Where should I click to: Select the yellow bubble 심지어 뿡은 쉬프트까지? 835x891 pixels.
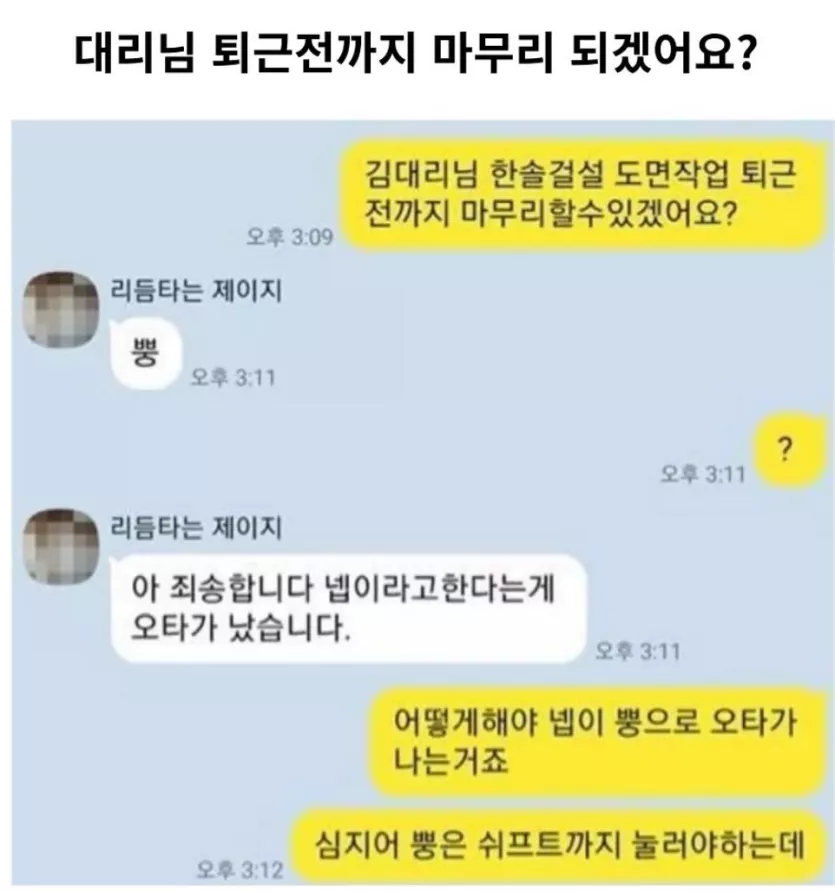[x=560, y=845]
